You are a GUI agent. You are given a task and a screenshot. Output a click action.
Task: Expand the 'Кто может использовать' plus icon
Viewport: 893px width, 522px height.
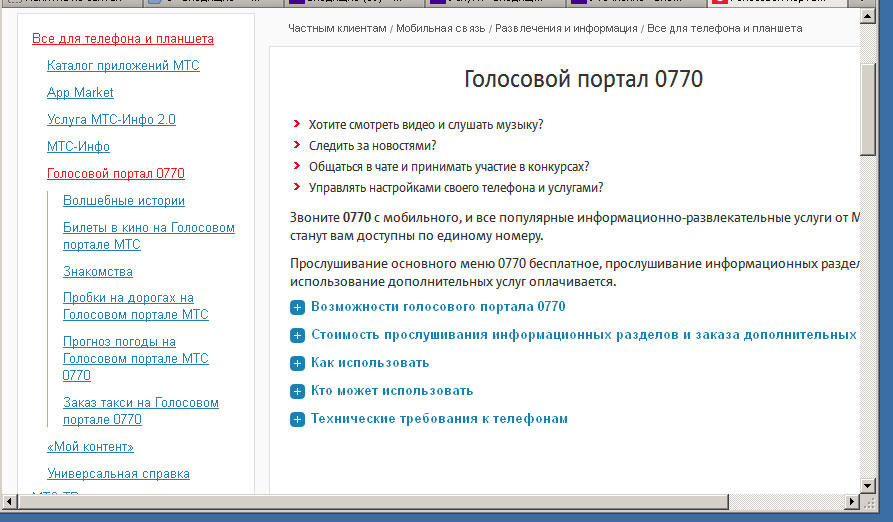[297, 391]
